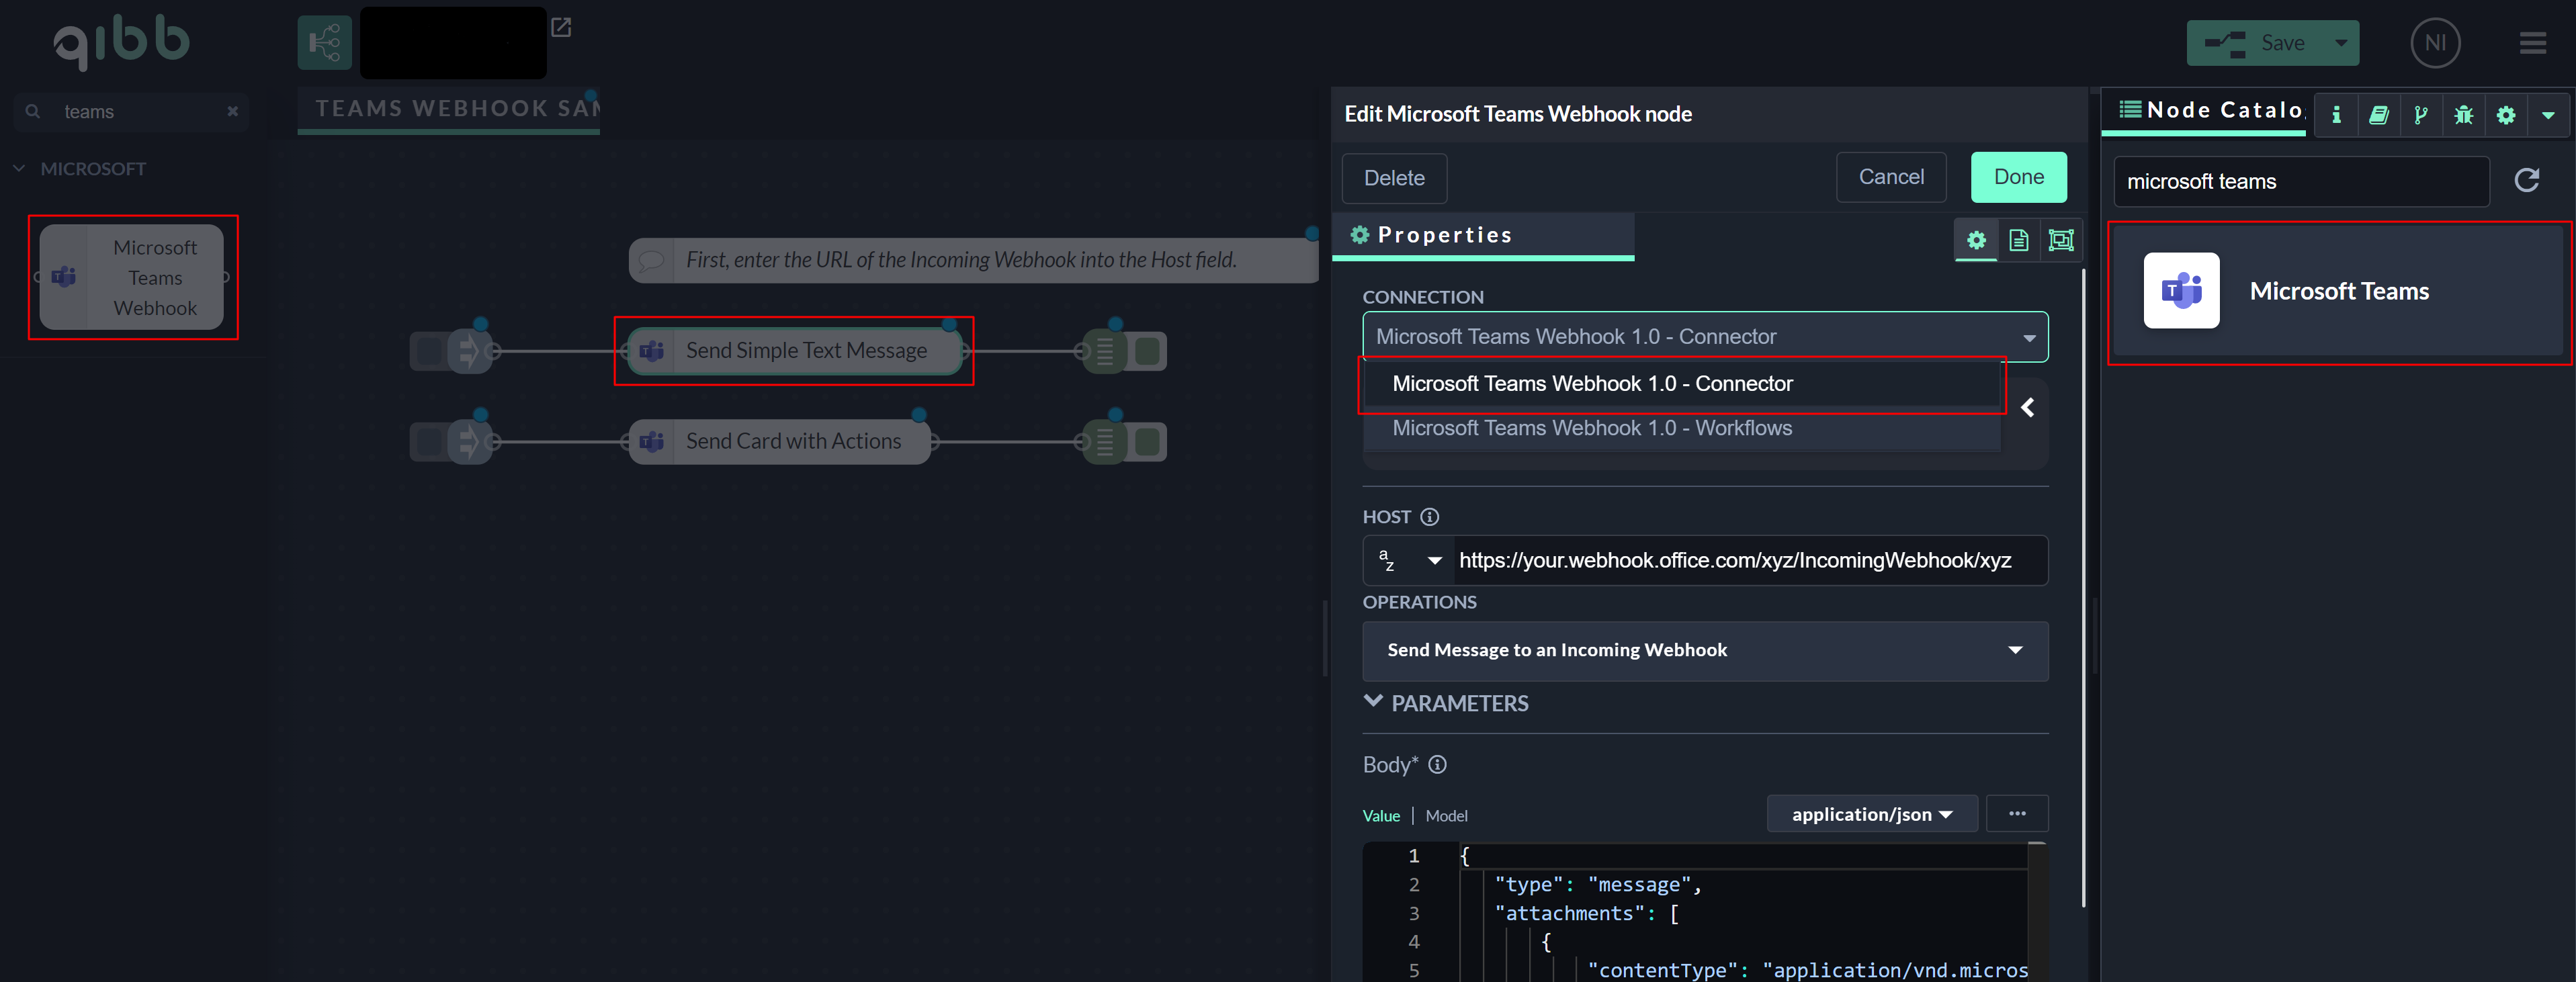2576x982 pixels.
Task: Open external link icon beside flow name
Action: point(561,28)
